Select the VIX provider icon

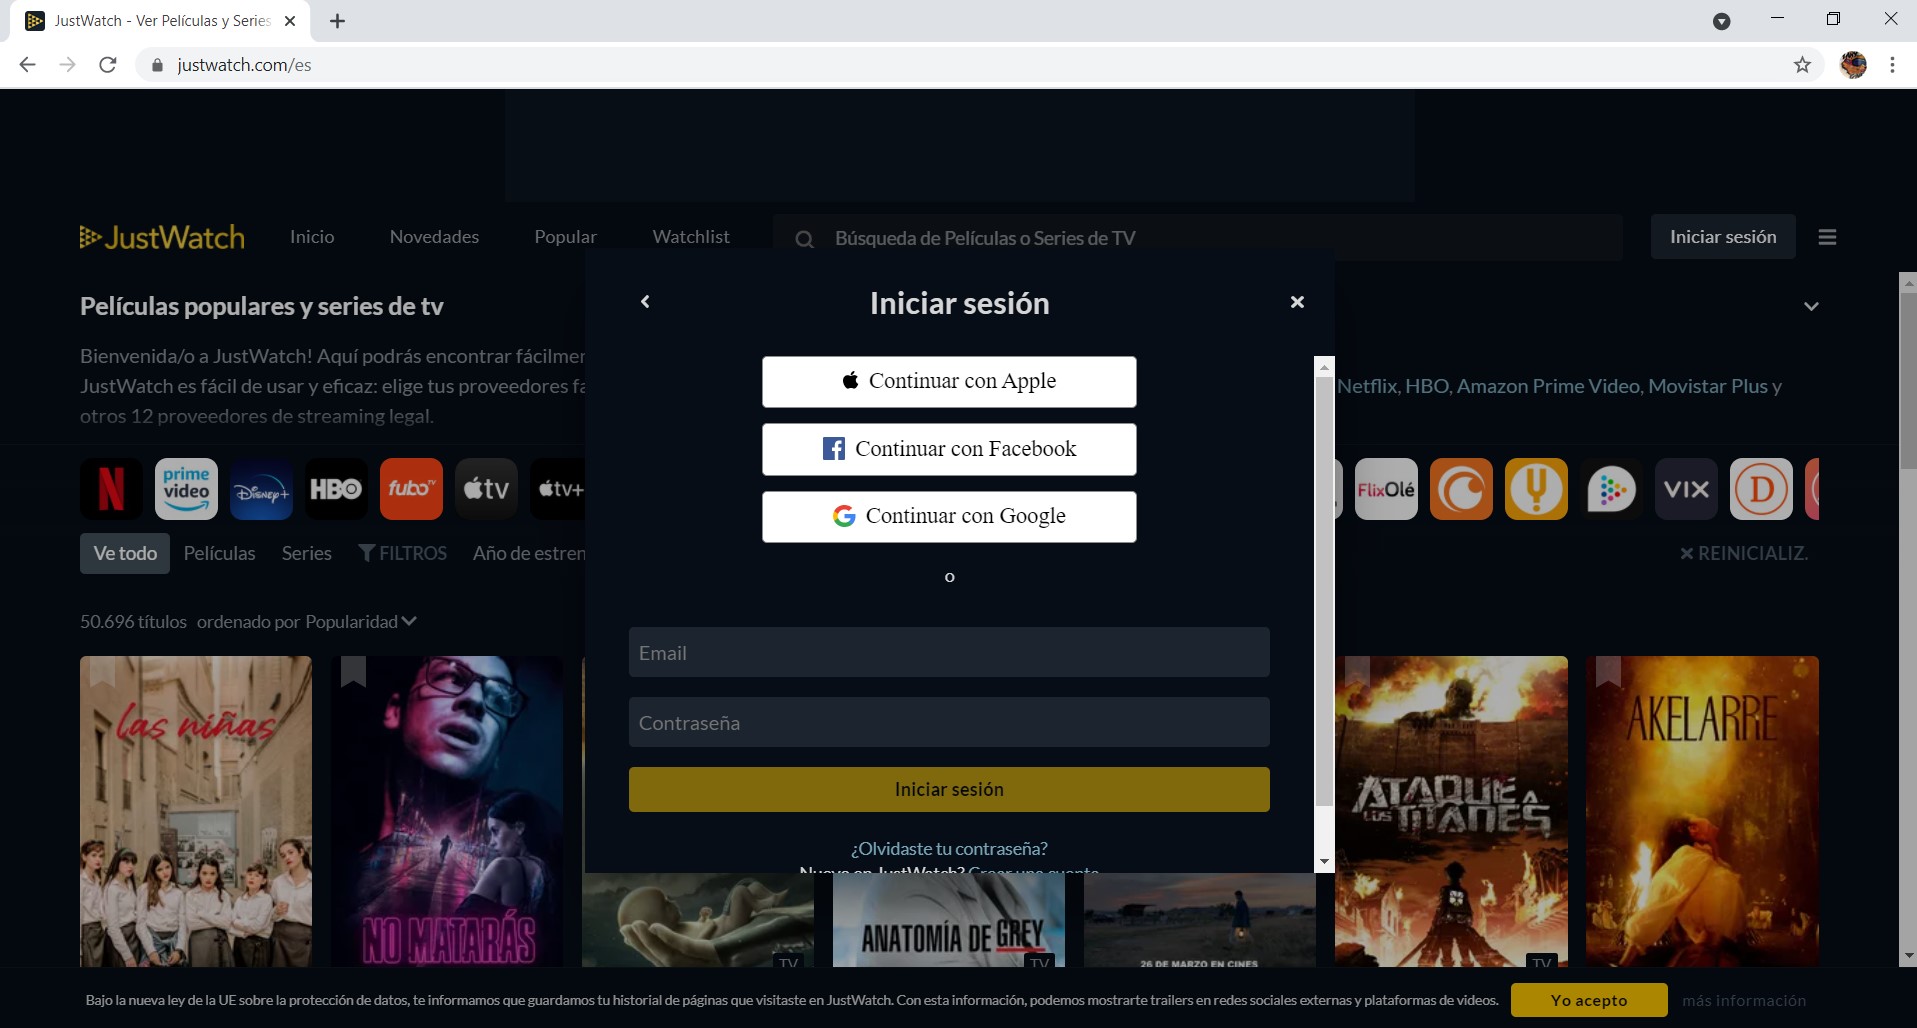point(1686,489)
